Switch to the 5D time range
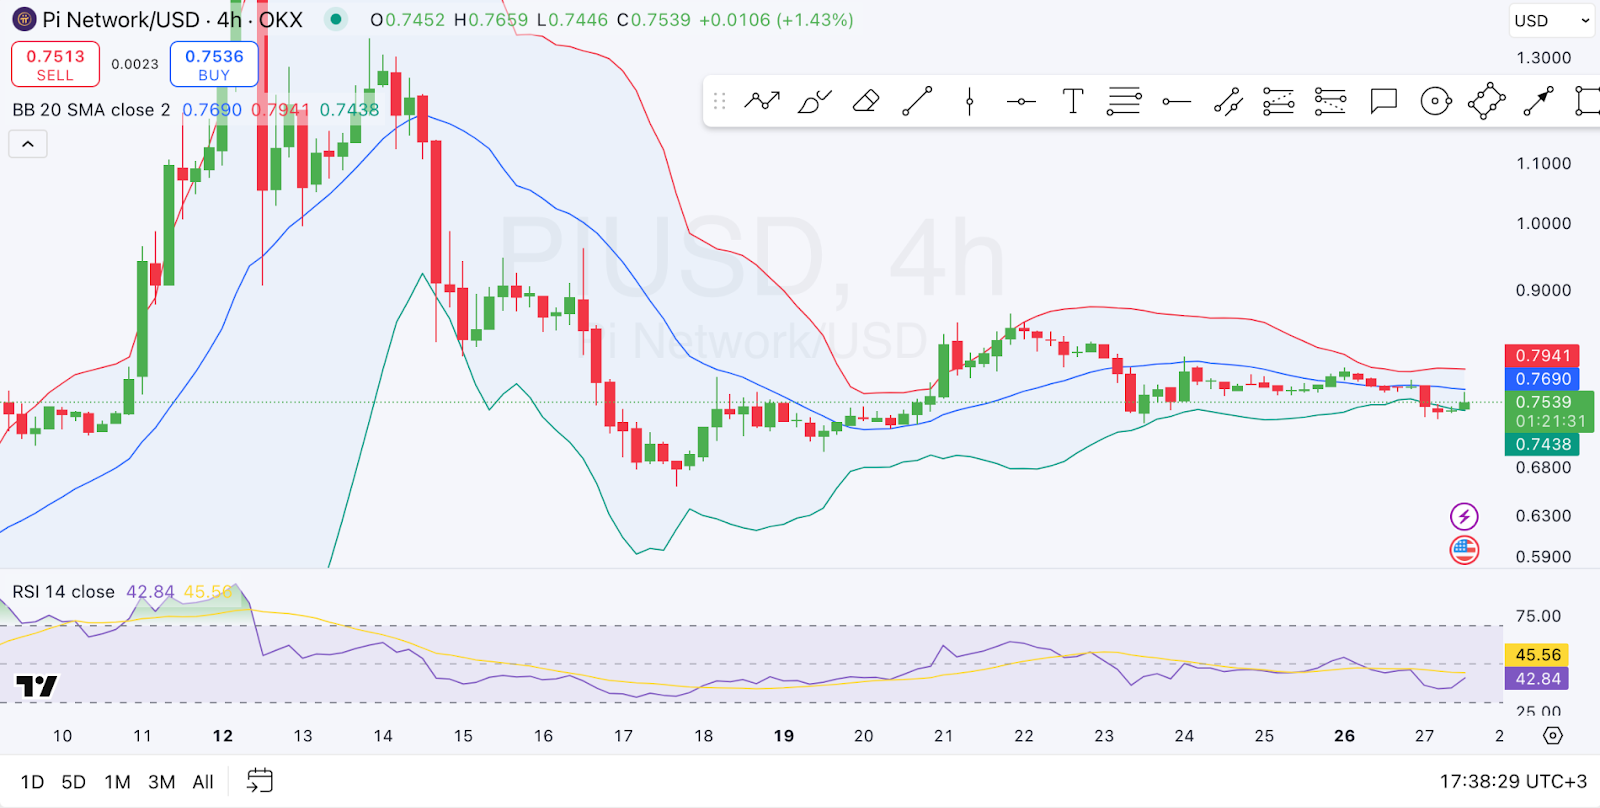 pyautogui.click(x=73, y=782)
